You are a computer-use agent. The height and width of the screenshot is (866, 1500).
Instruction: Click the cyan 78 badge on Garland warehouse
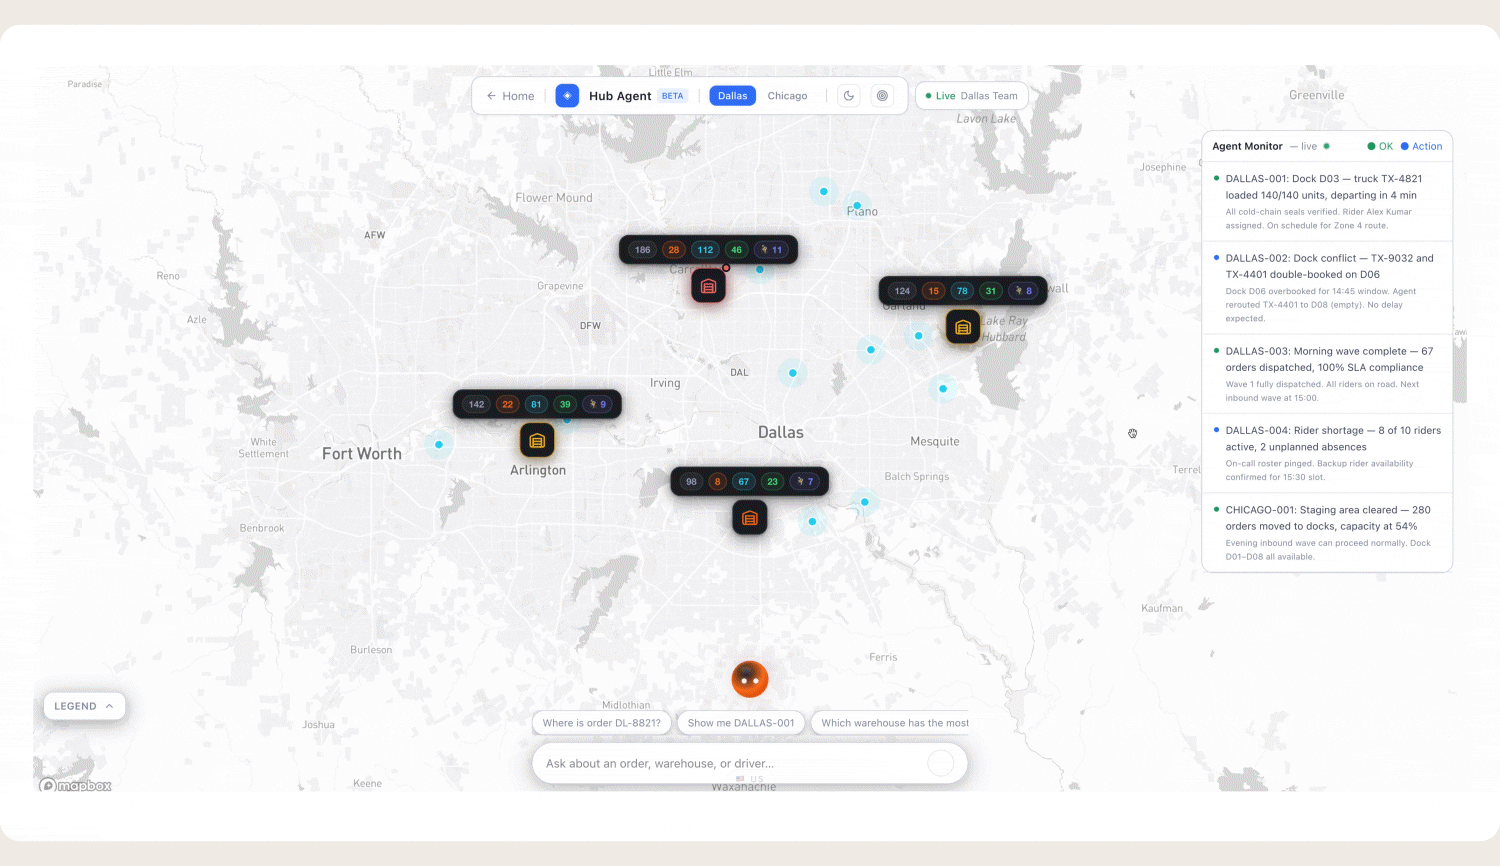click(962, 291)
